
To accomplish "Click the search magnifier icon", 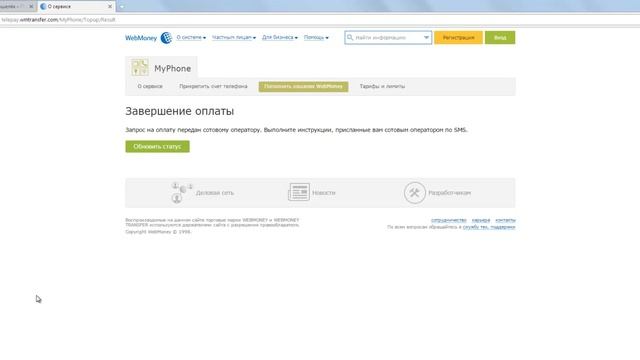I will pyautogui.click(x=350, y=37).
